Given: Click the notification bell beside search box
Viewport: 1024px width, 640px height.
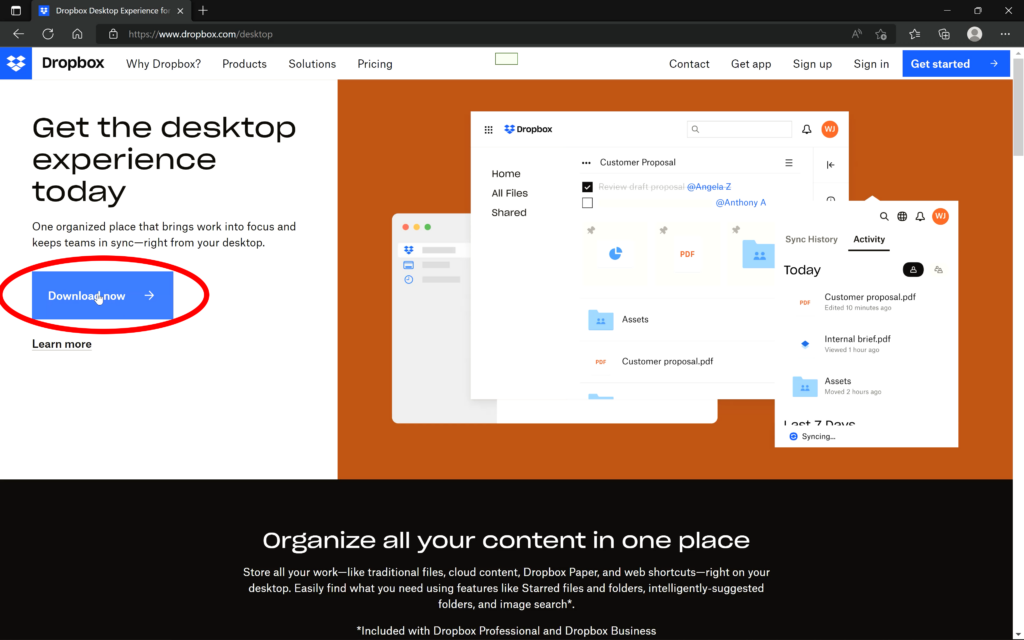Looking at the screenshot, I should [x=807, y=129].
